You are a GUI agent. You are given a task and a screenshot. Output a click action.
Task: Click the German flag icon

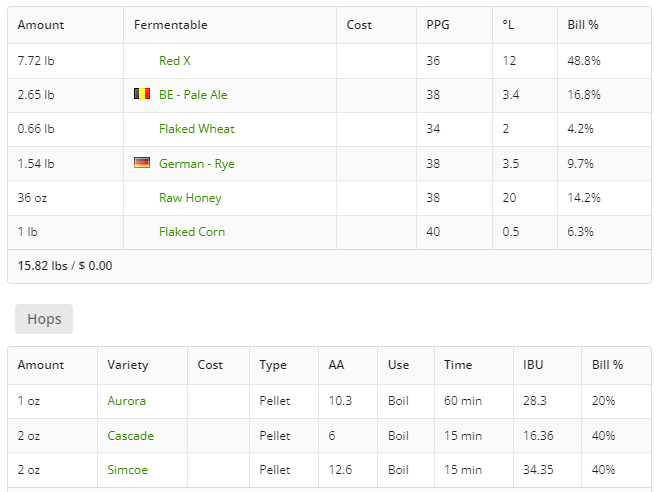[x=142, y=162]
